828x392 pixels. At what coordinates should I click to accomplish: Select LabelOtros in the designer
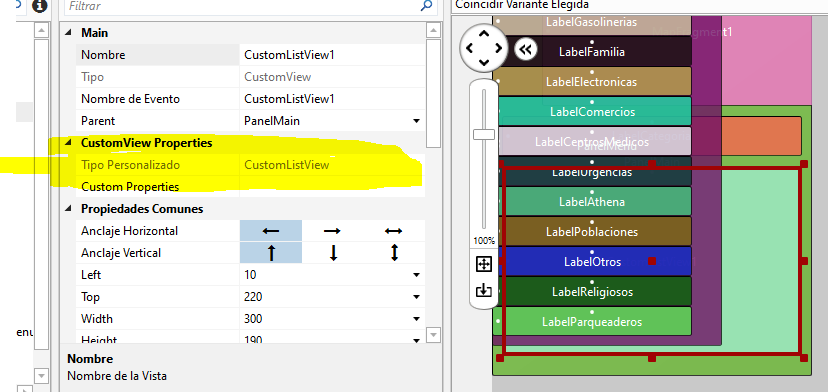coord(592,262)
